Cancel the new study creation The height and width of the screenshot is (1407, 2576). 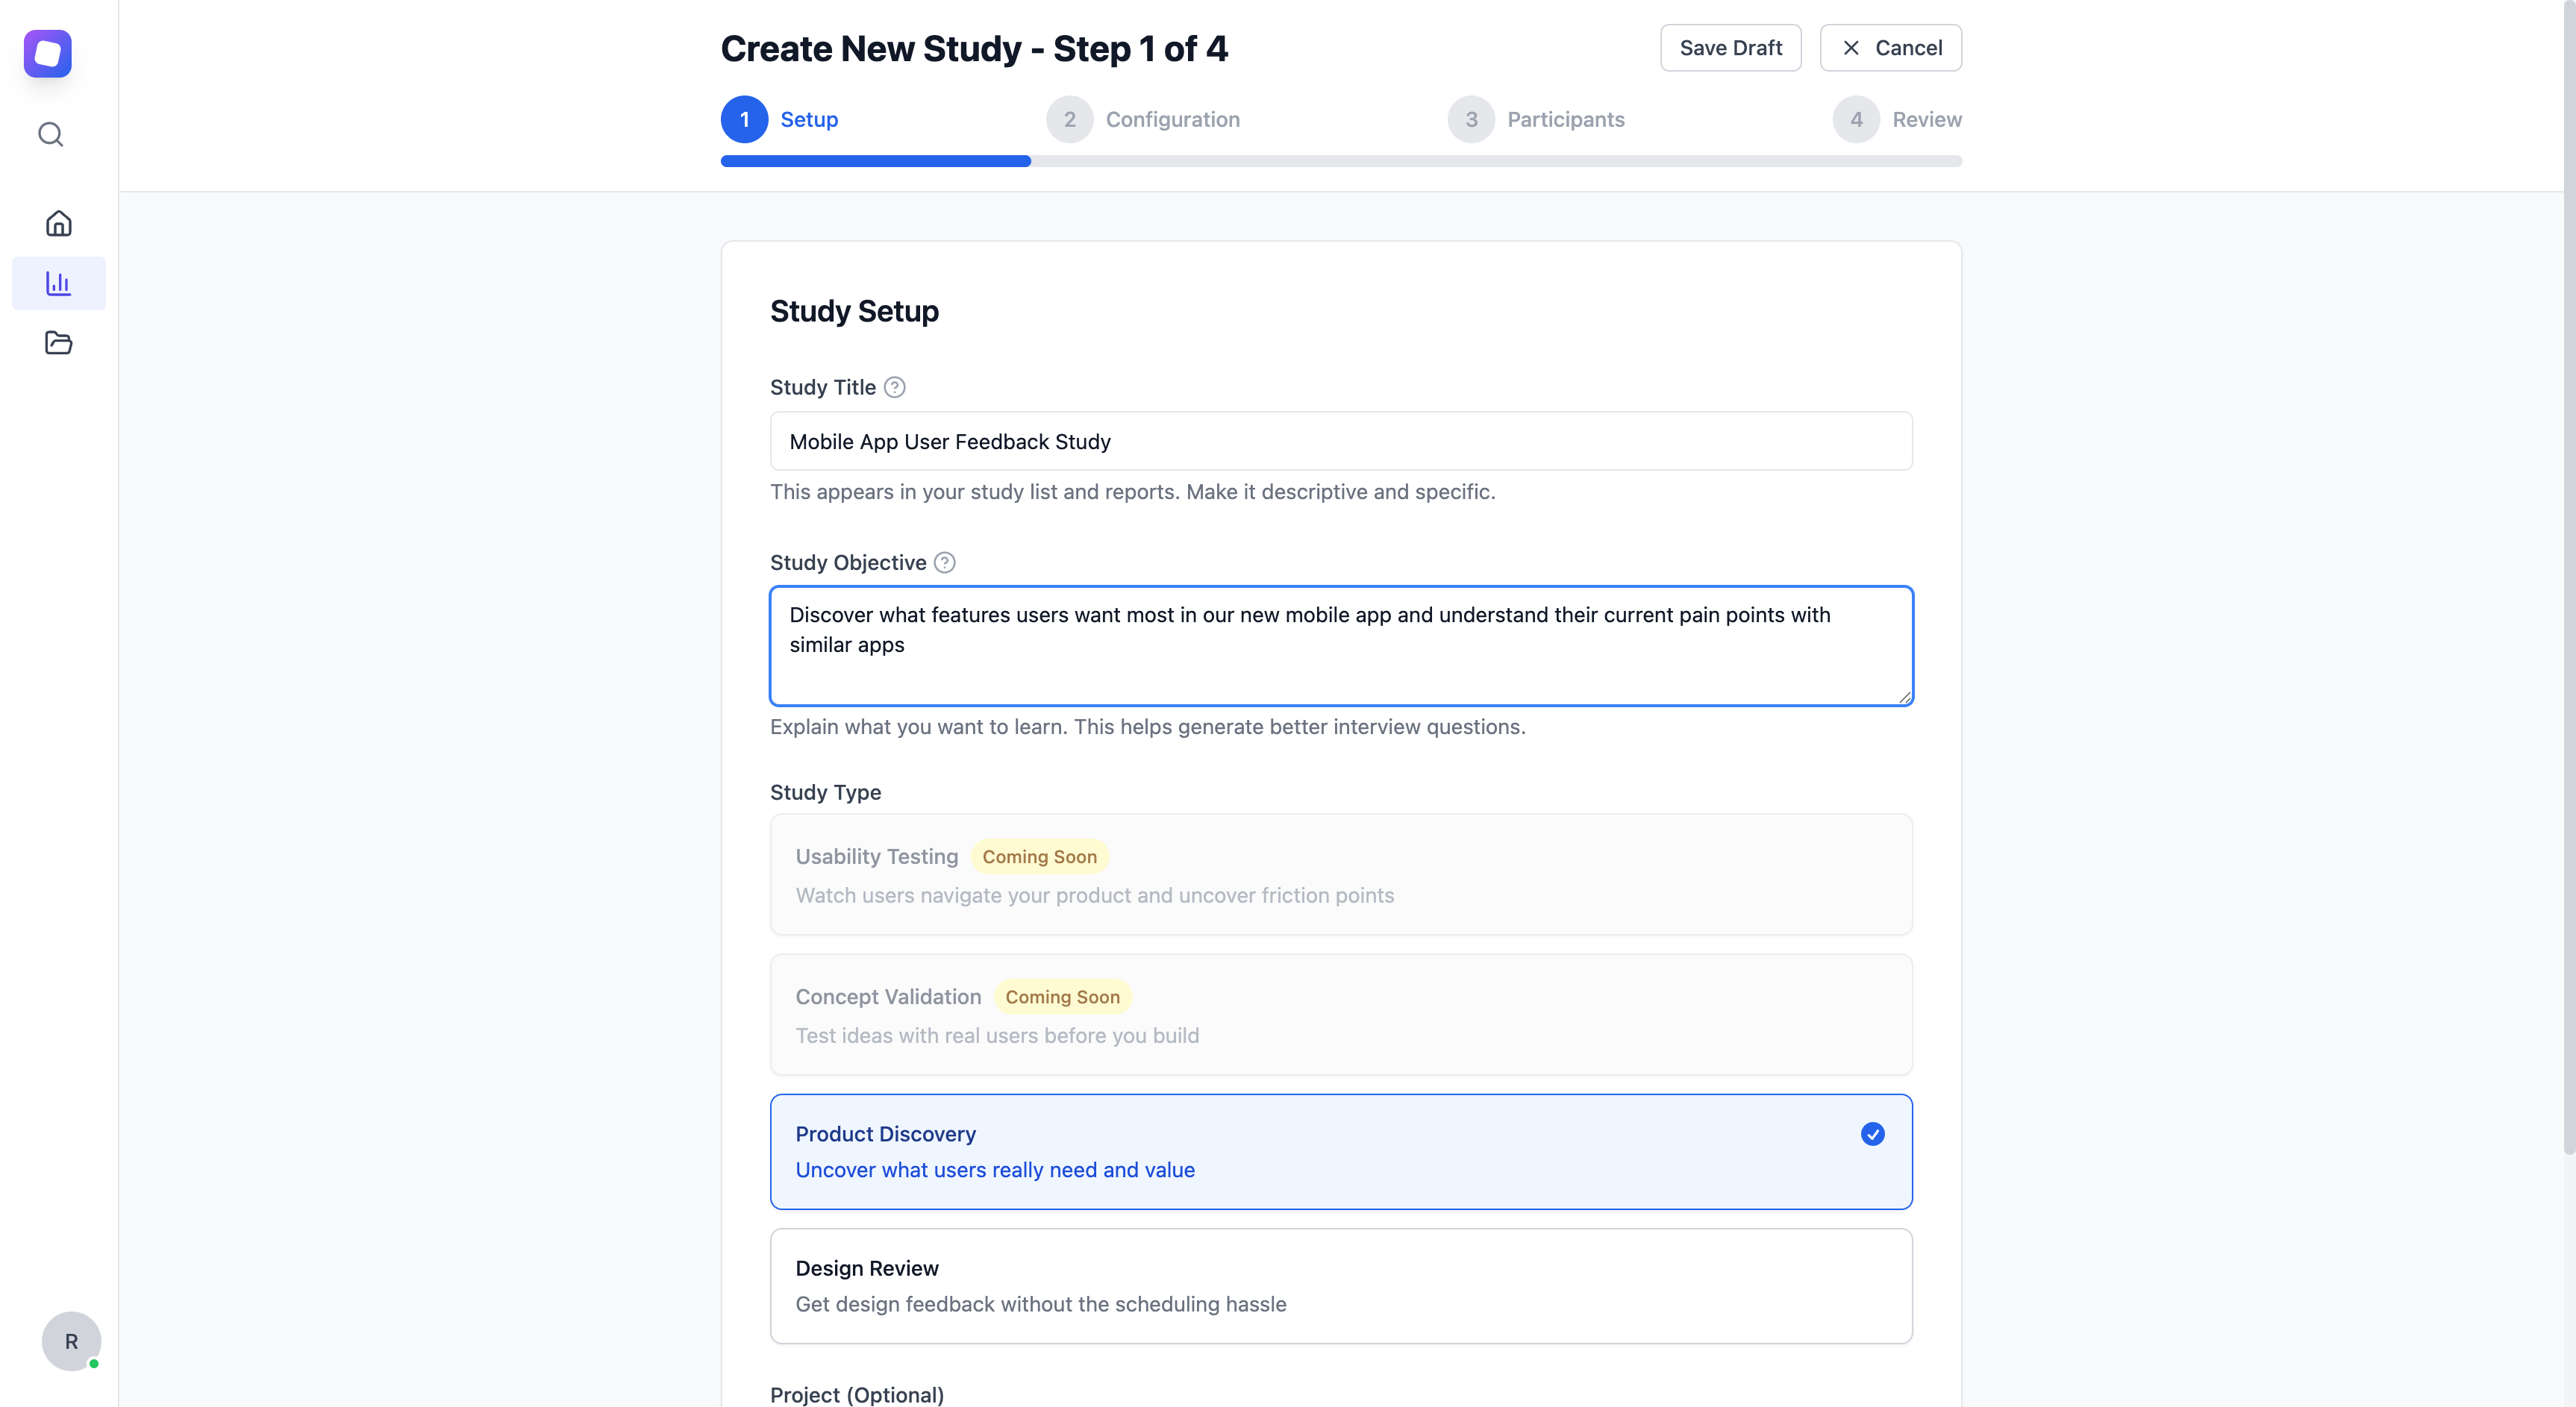1890,48
